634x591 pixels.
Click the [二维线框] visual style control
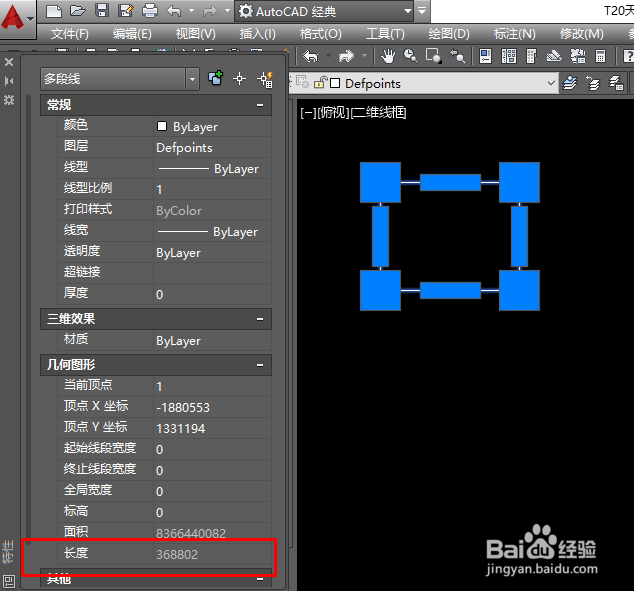tap(378, 113)
